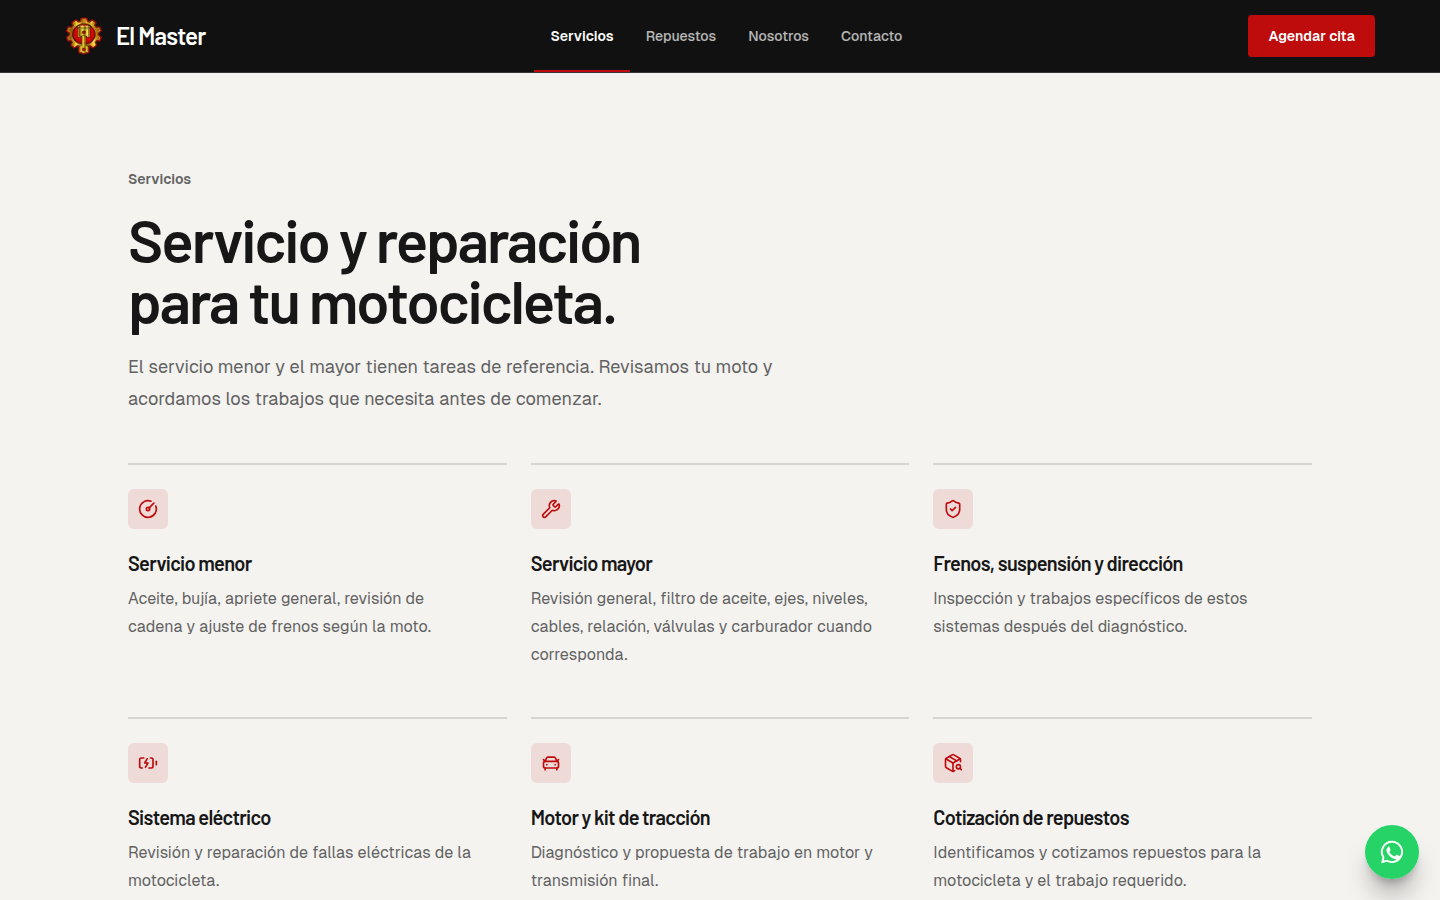Open the Contacto nav item
The width and height of the screenshot is (1440, 900).
(871, 36)
